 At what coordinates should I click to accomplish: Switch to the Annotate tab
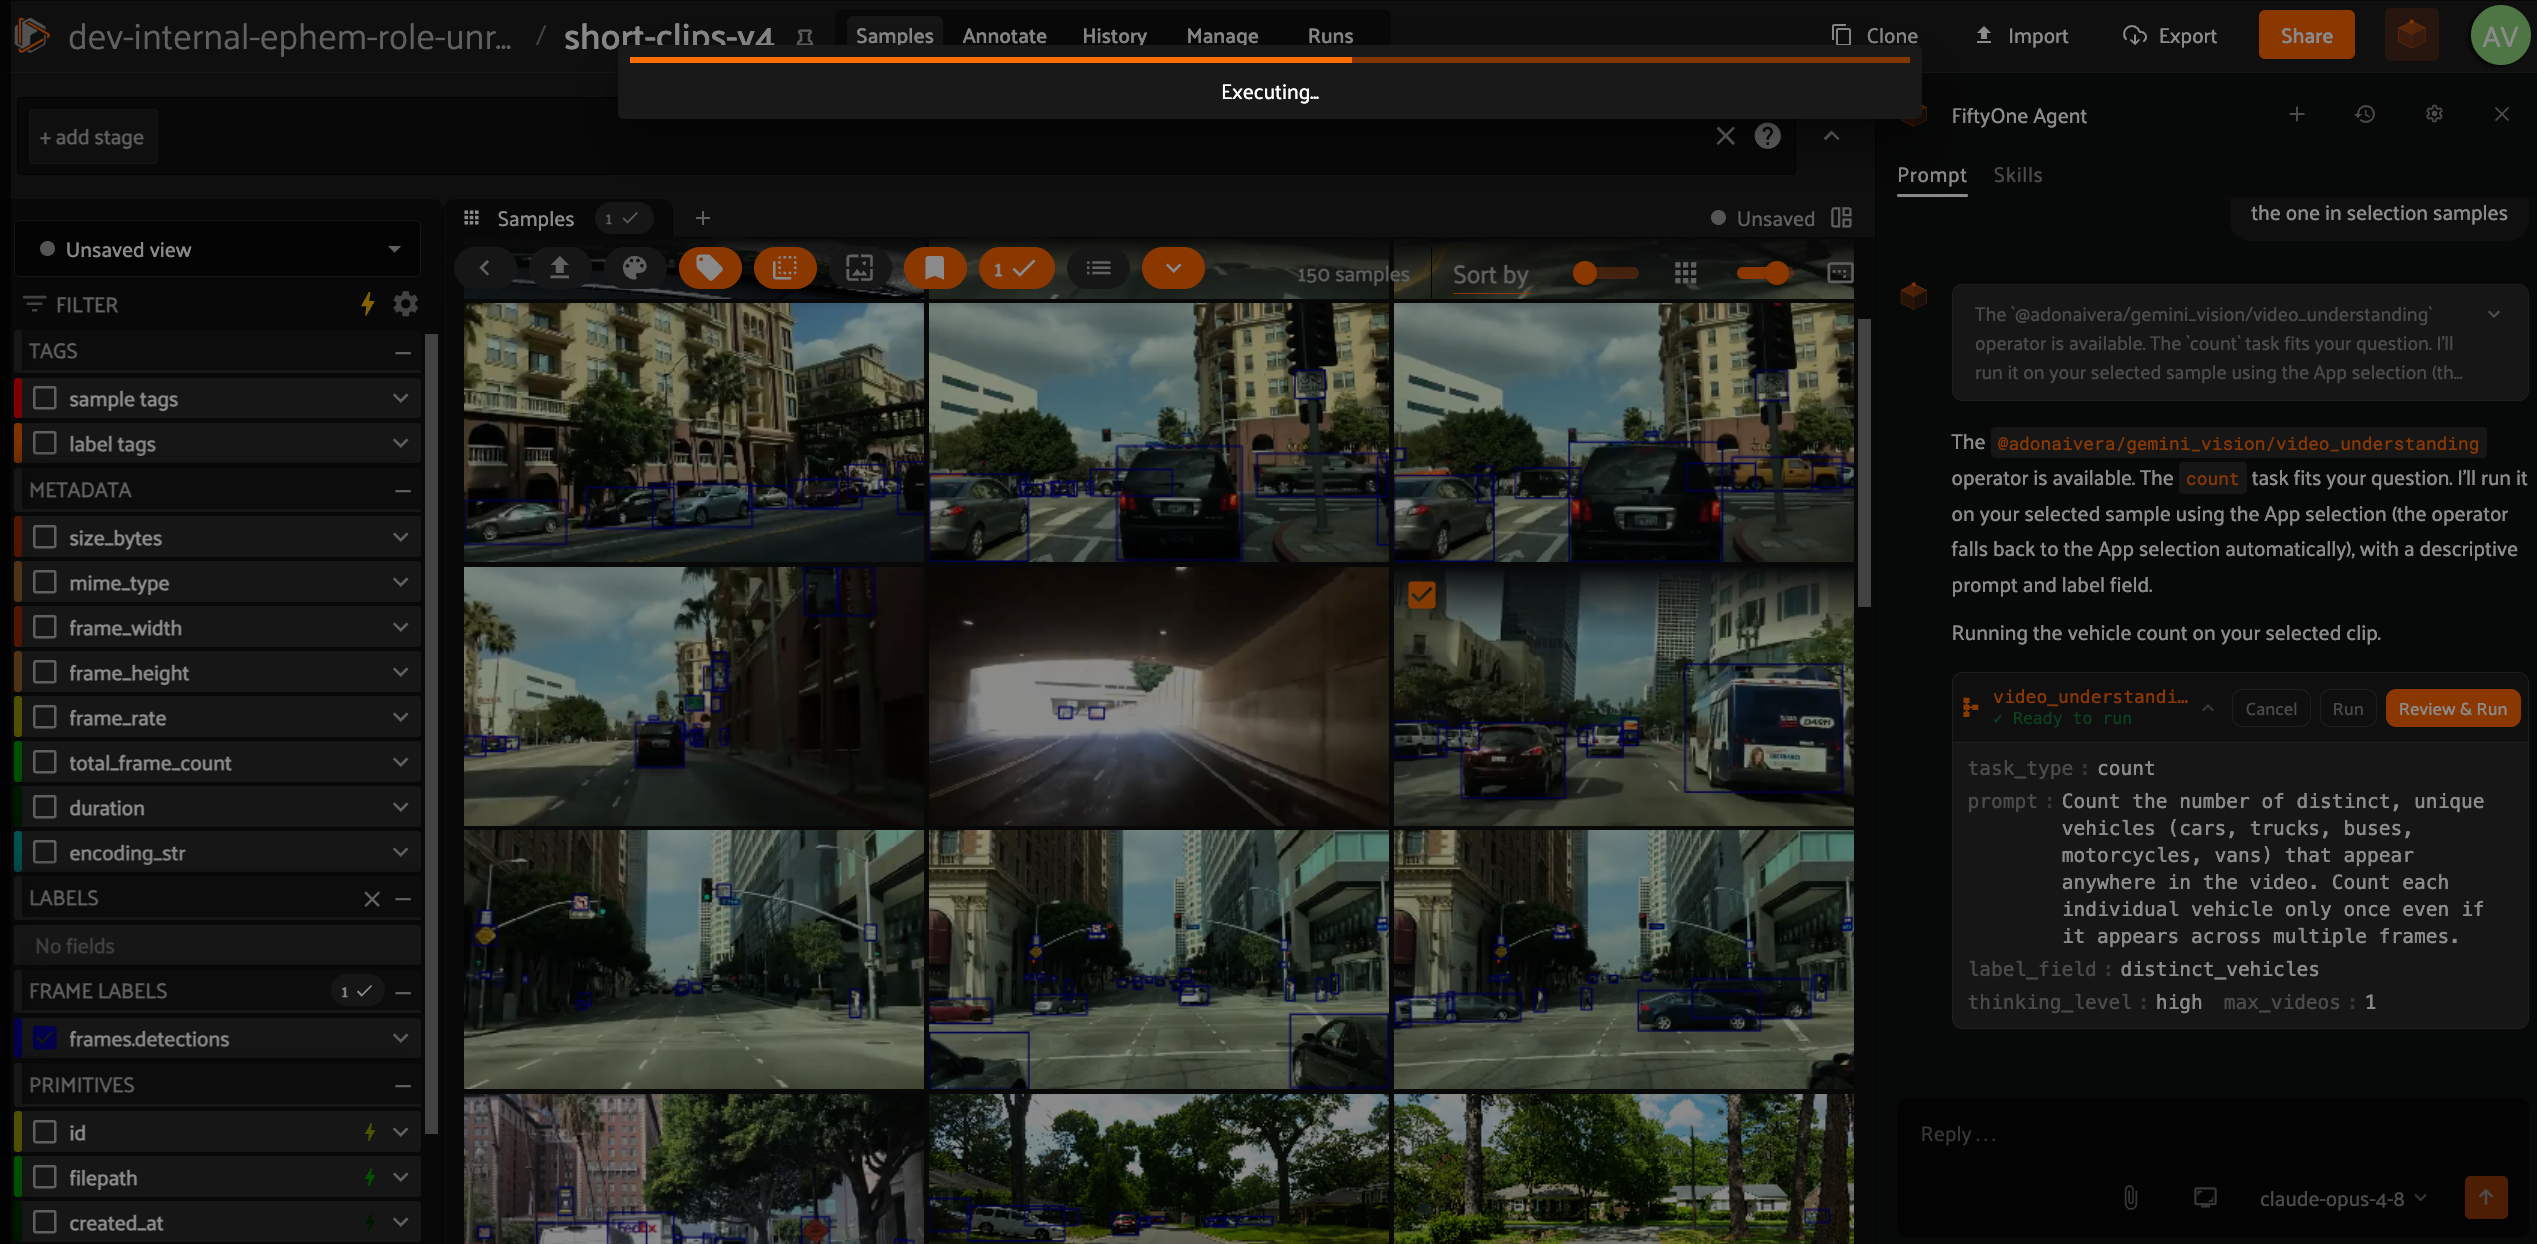coord(1004,36)
